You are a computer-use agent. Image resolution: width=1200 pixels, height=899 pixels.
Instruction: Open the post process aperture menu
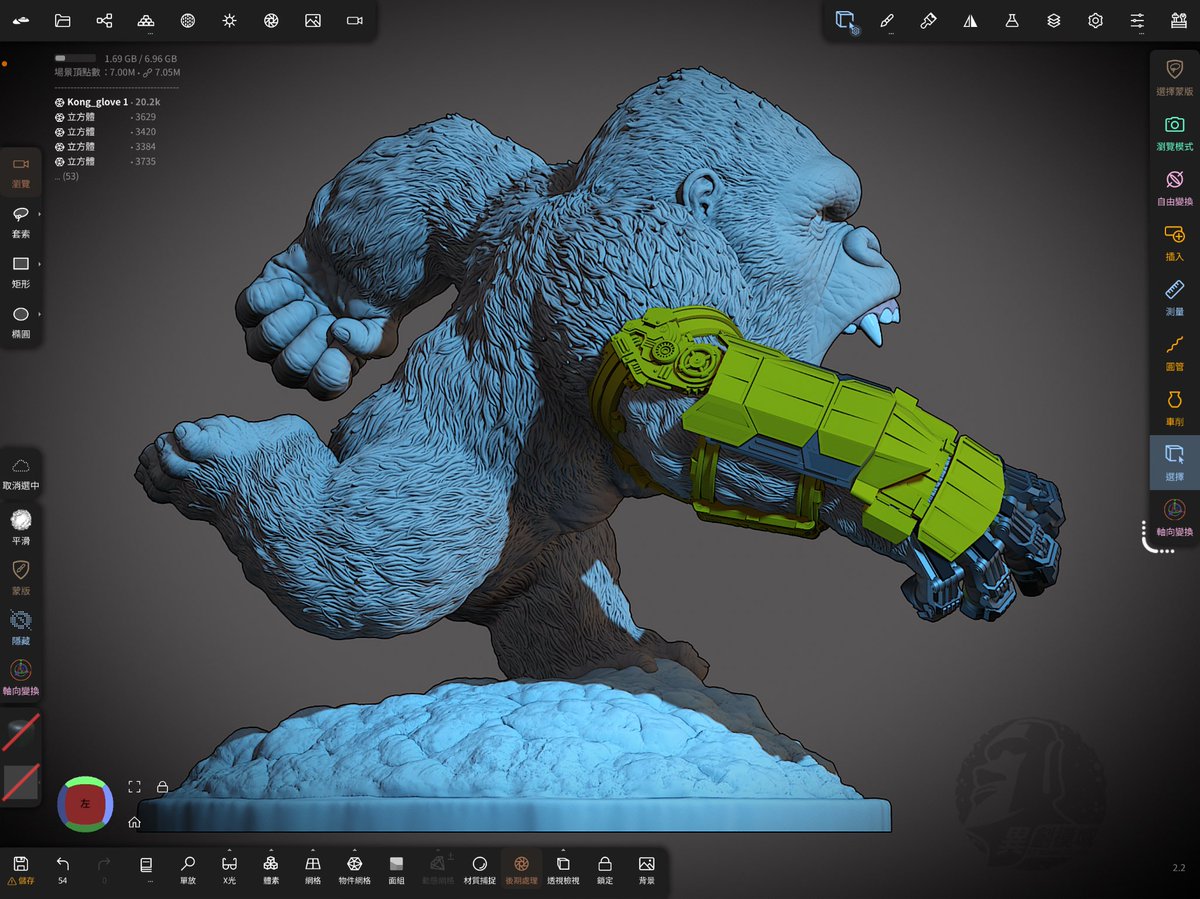point(271,20)
